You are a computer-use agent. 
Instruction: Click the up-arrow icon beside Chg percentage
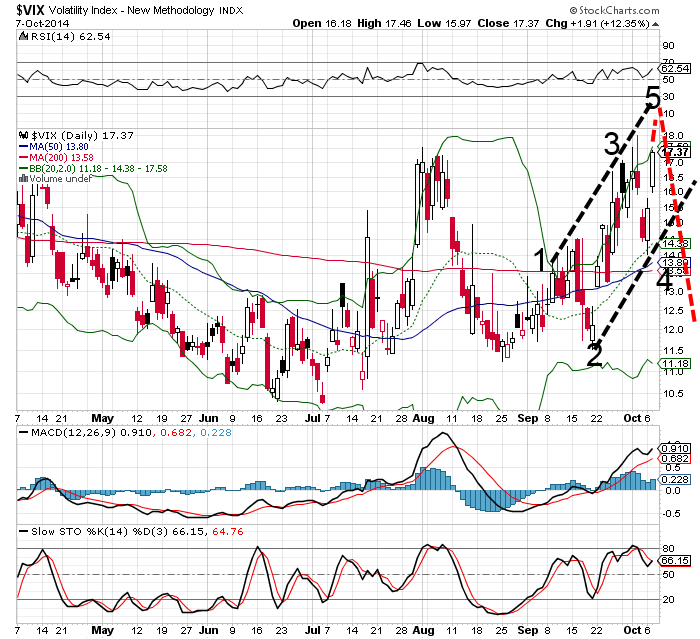(655, 24)
